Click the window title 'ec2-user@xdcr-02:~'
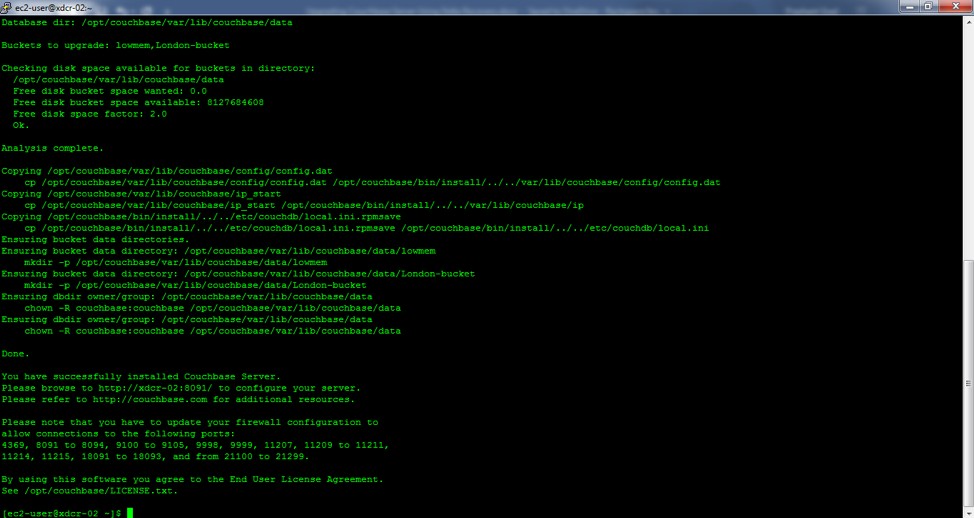 click(53, 8)
